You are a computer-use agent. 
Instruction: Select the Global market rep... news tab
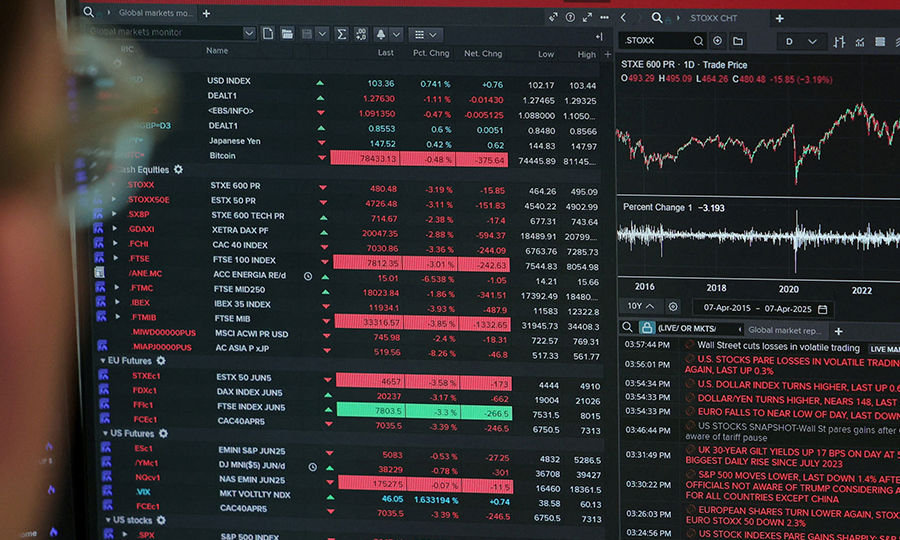[785, 330]
